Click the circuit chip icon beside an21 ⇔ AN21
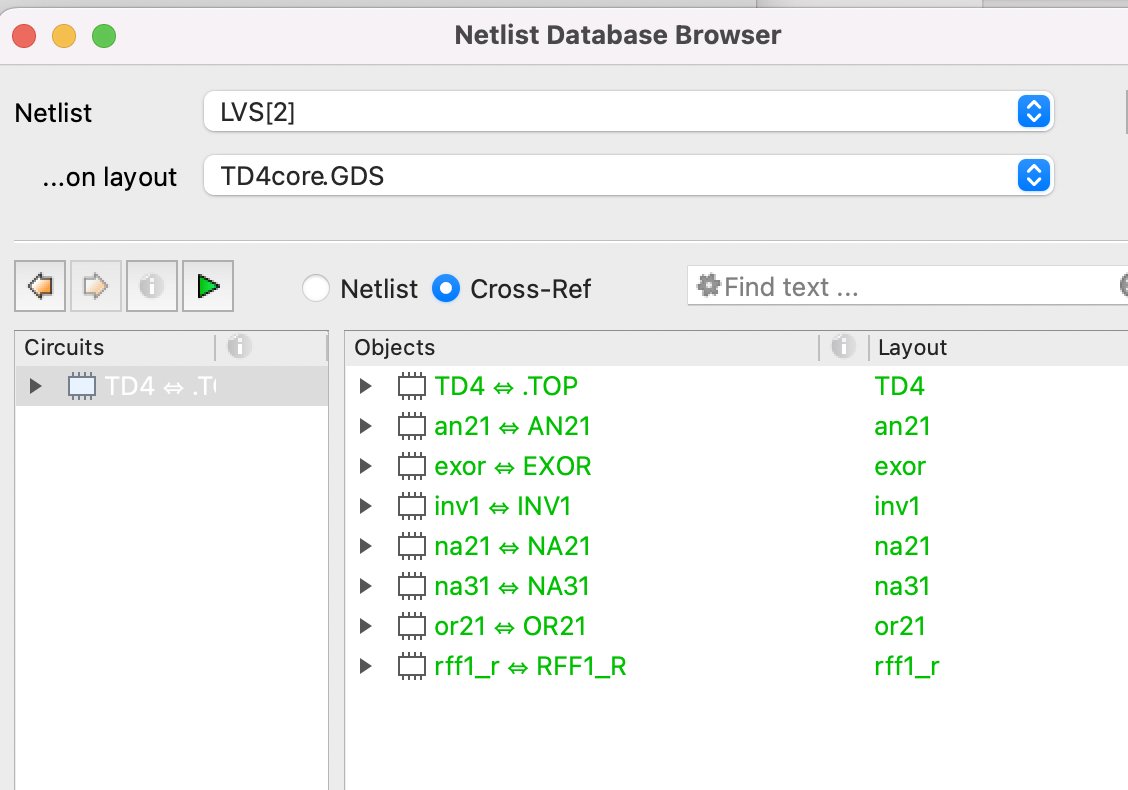The image size is (1128, 790). click(411, 427)
